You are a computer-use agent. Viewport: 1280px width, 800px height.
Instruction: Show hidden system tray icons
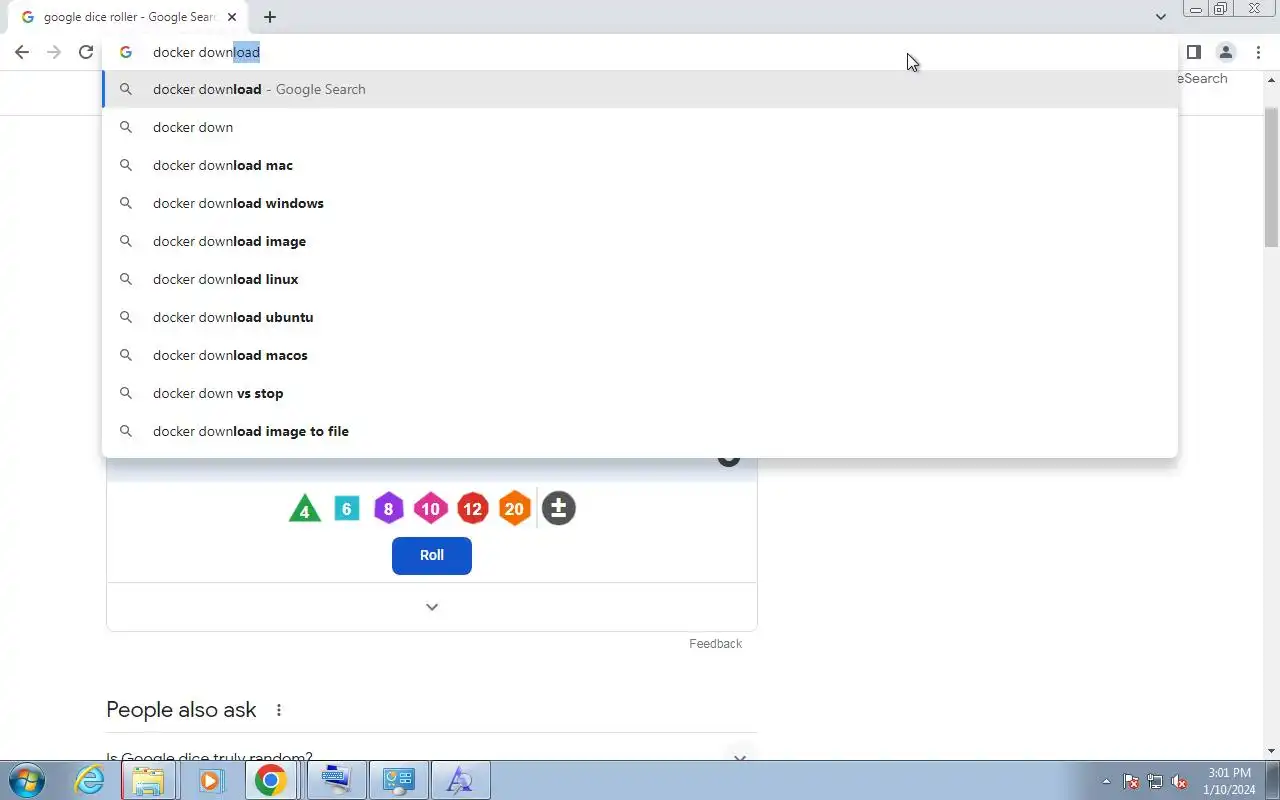click(x=1106, y=781)
